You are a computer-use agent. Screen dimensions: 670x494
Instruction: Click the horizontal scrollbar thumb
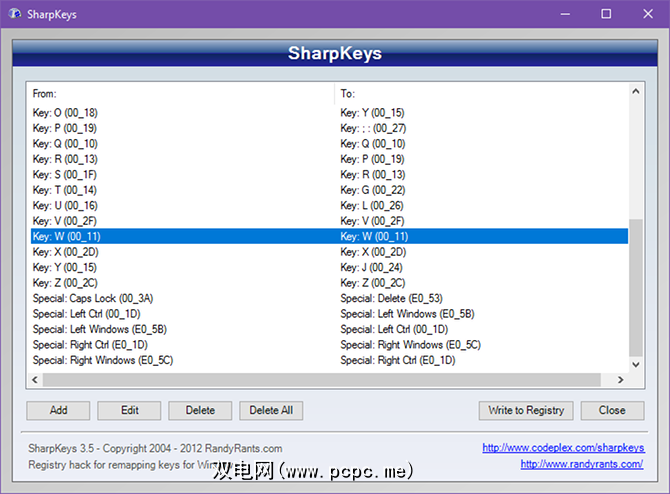pos(322,379)
